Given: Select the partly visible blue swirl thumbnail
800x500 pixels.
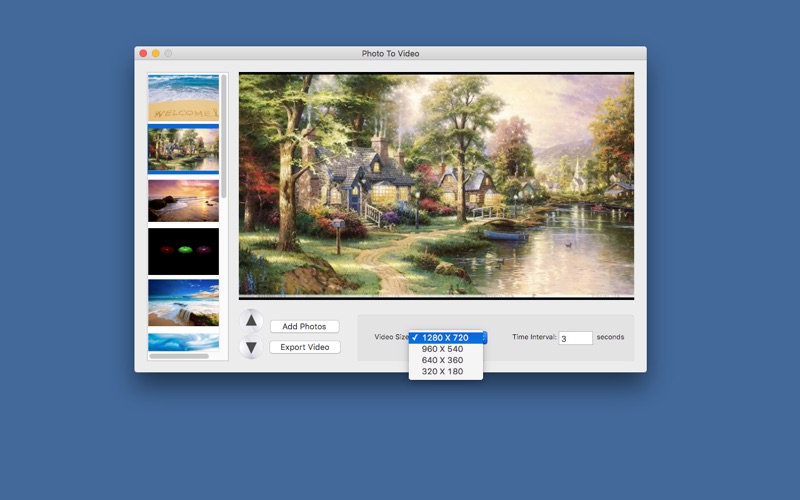Looking at the screenshot, I should click(x=184, y=342).
